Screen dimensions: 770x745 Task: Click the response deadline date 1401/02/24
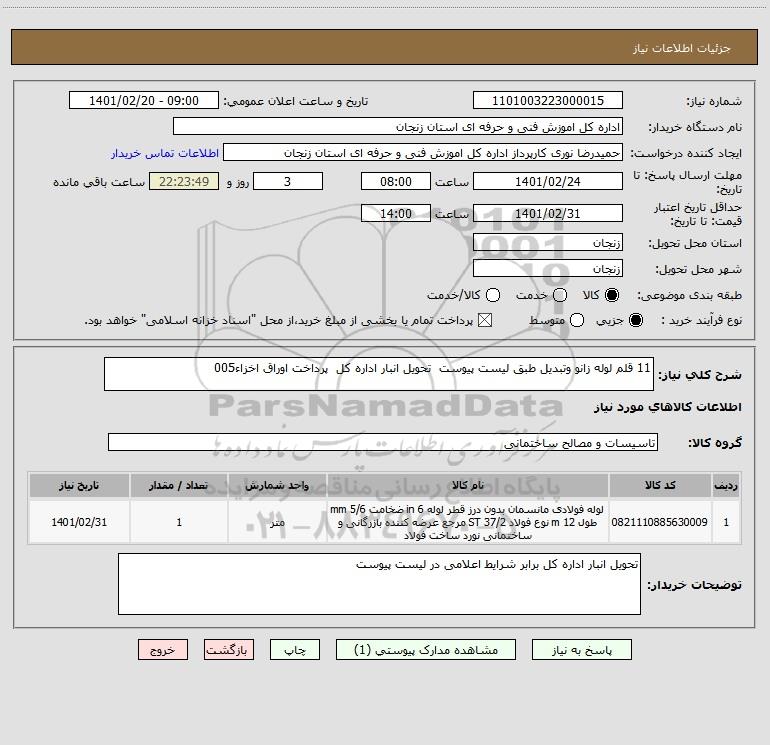[548, 181]
